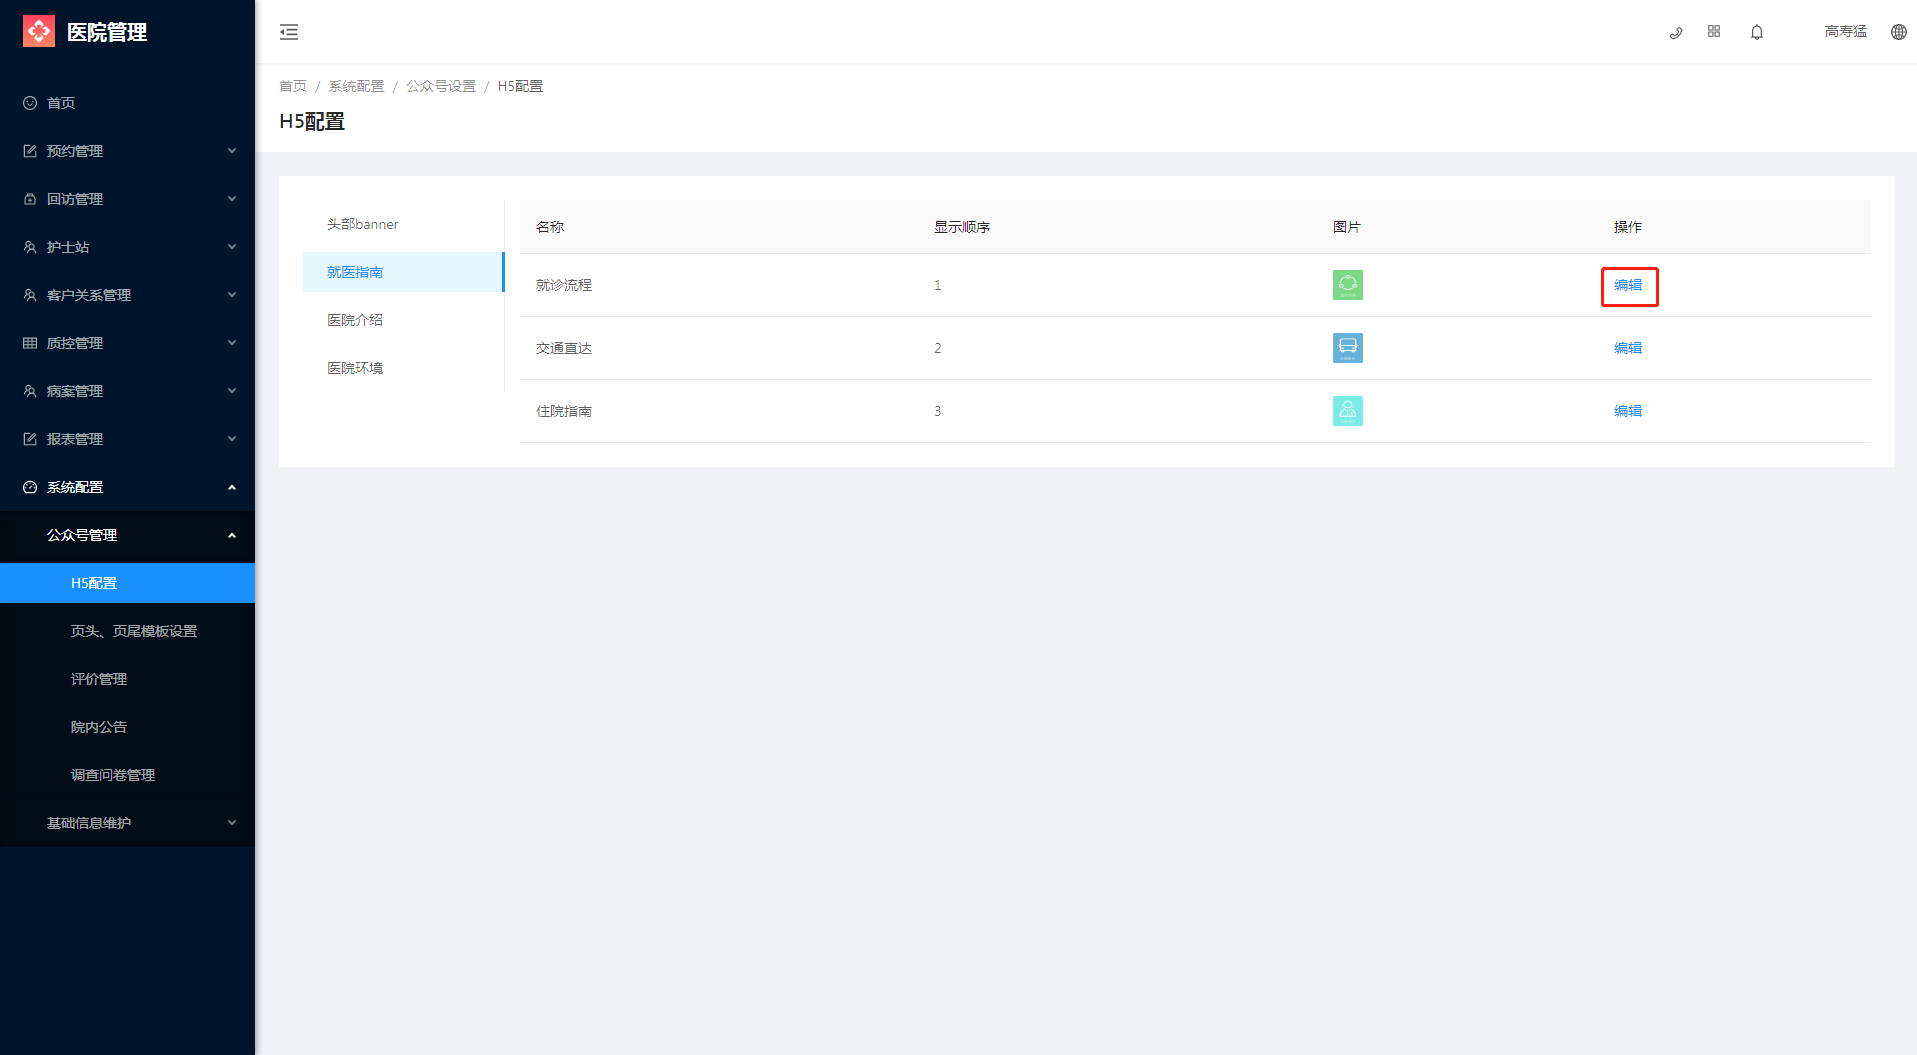The image size is (1917, 1055).
Task: Click the 病案管理 icon in the sidebar
Action: point(30,391)
